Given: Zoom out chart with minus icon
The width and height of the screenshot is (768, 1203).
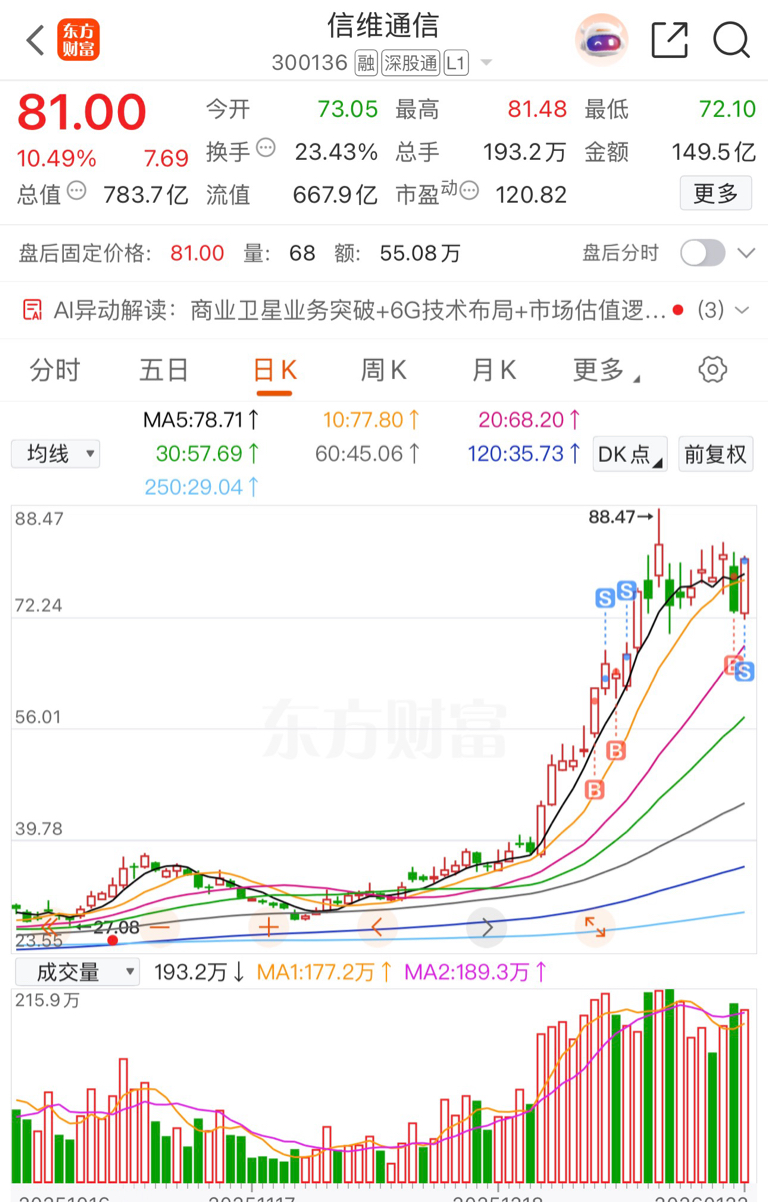Looking at the screenshot, I should tap(159, 927).
